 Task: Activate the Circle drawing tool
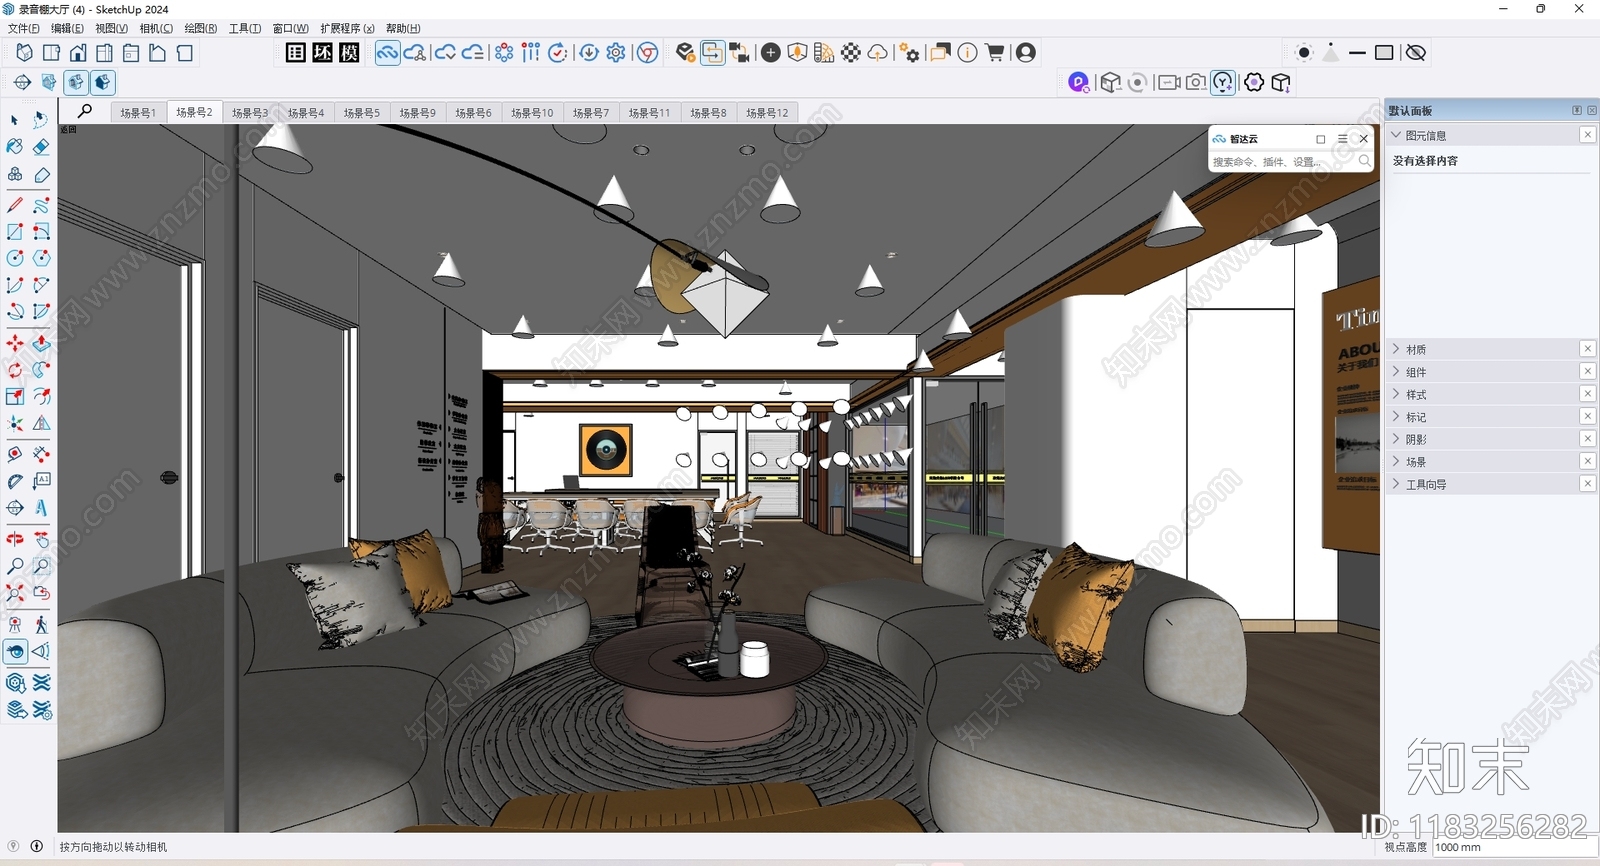(15, 258)
